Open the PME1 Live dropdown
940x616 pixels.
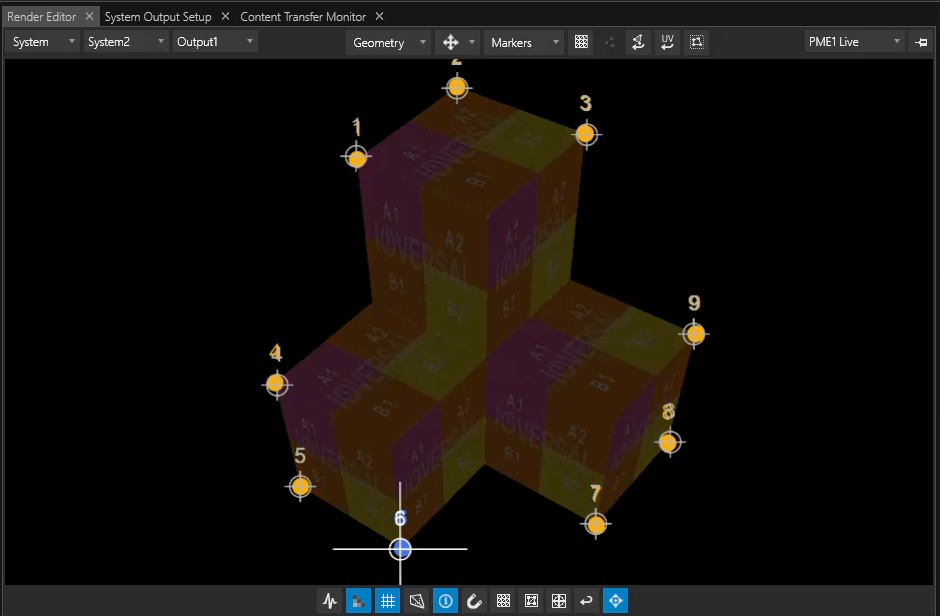click(x=855, y=42)
